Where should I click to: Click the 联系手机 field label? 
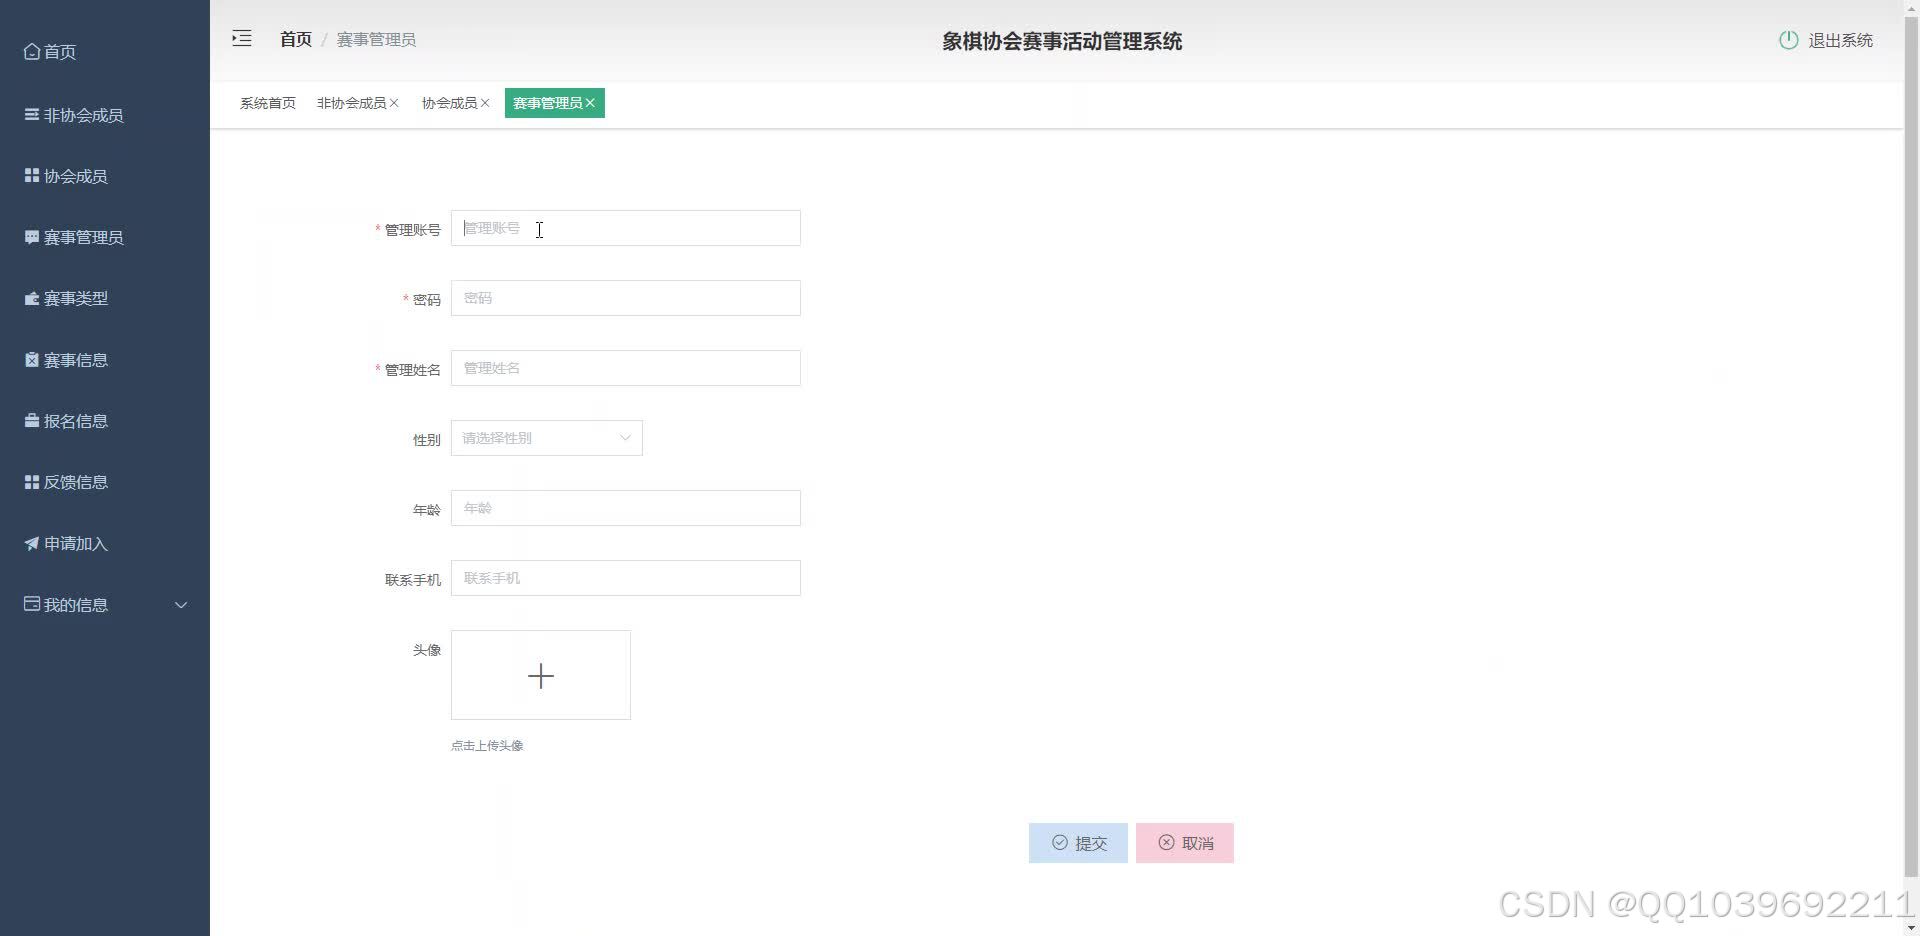point(413,580)
